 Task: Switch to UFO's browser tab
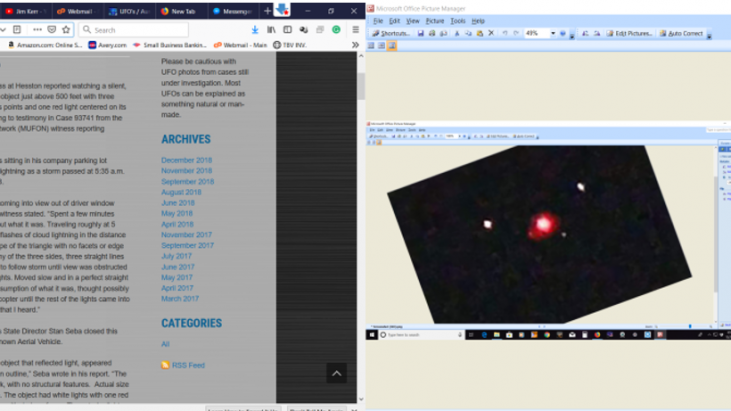129,11
